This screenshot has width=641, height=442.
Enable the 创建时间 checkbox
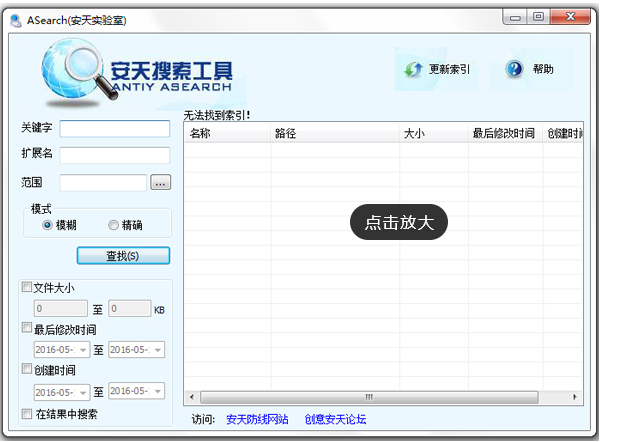pos(27,369)
